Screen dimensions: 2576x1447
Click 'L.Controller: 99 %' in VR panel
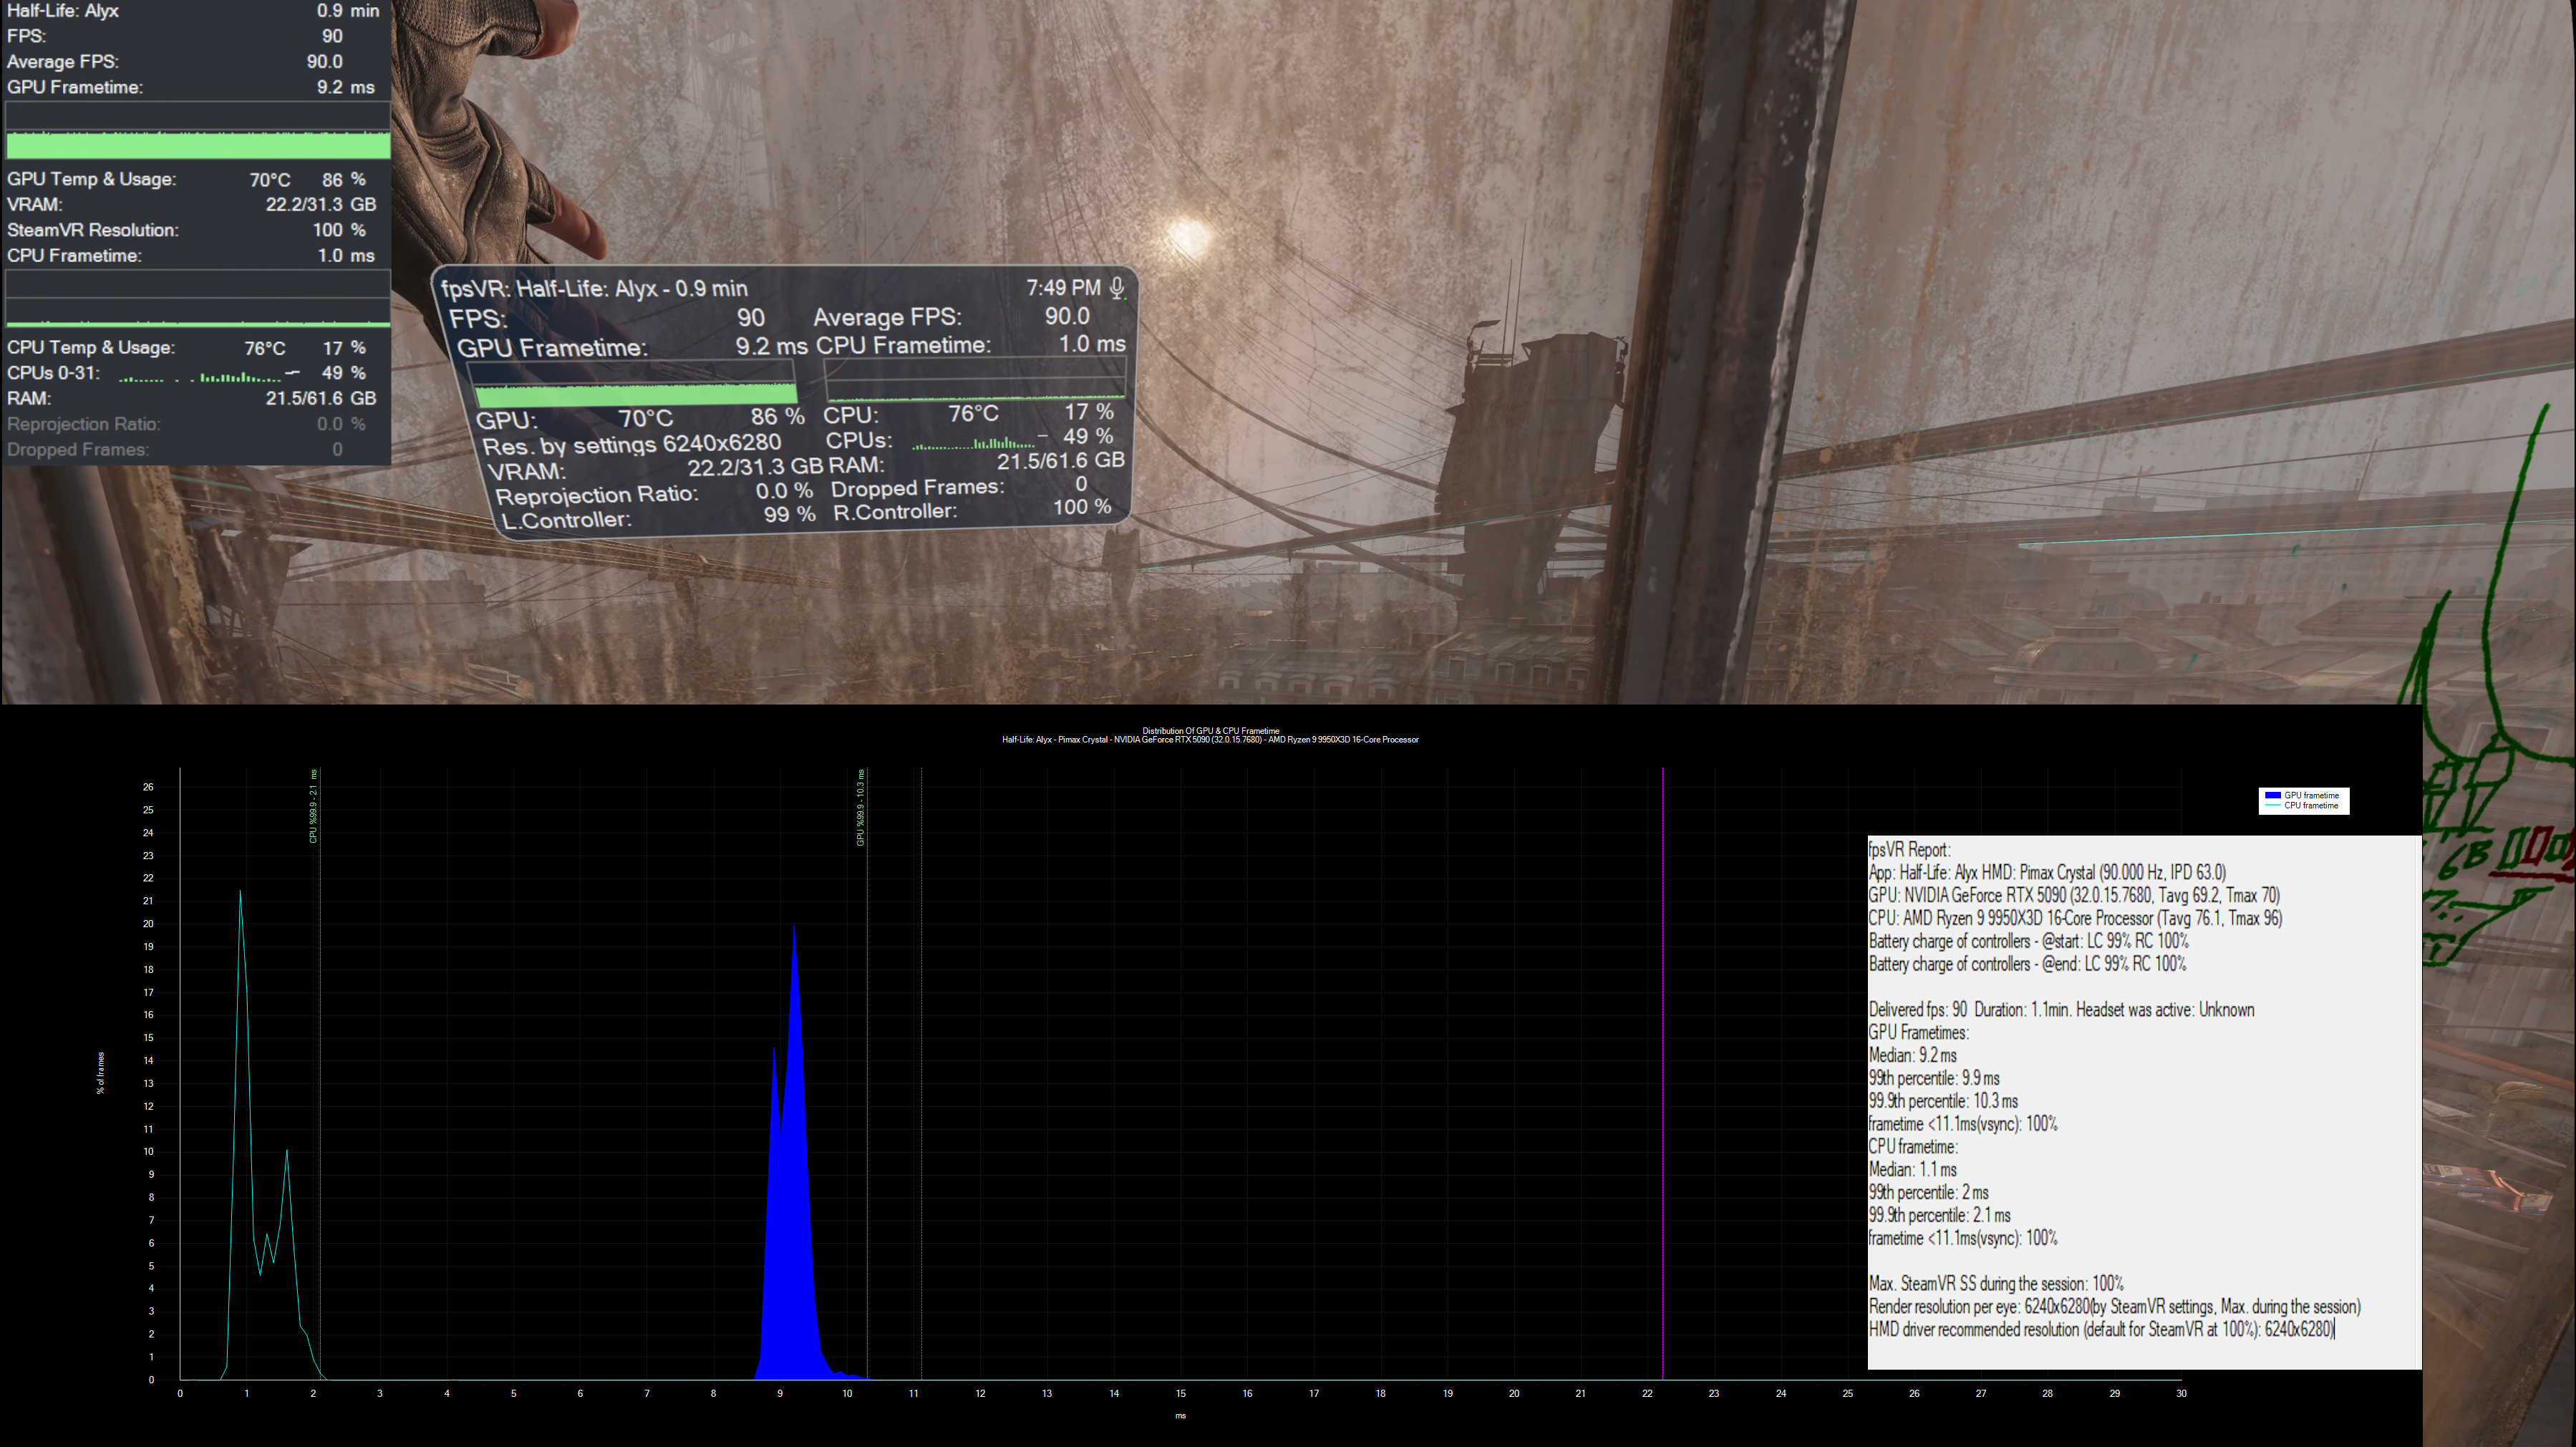(658, 518)
